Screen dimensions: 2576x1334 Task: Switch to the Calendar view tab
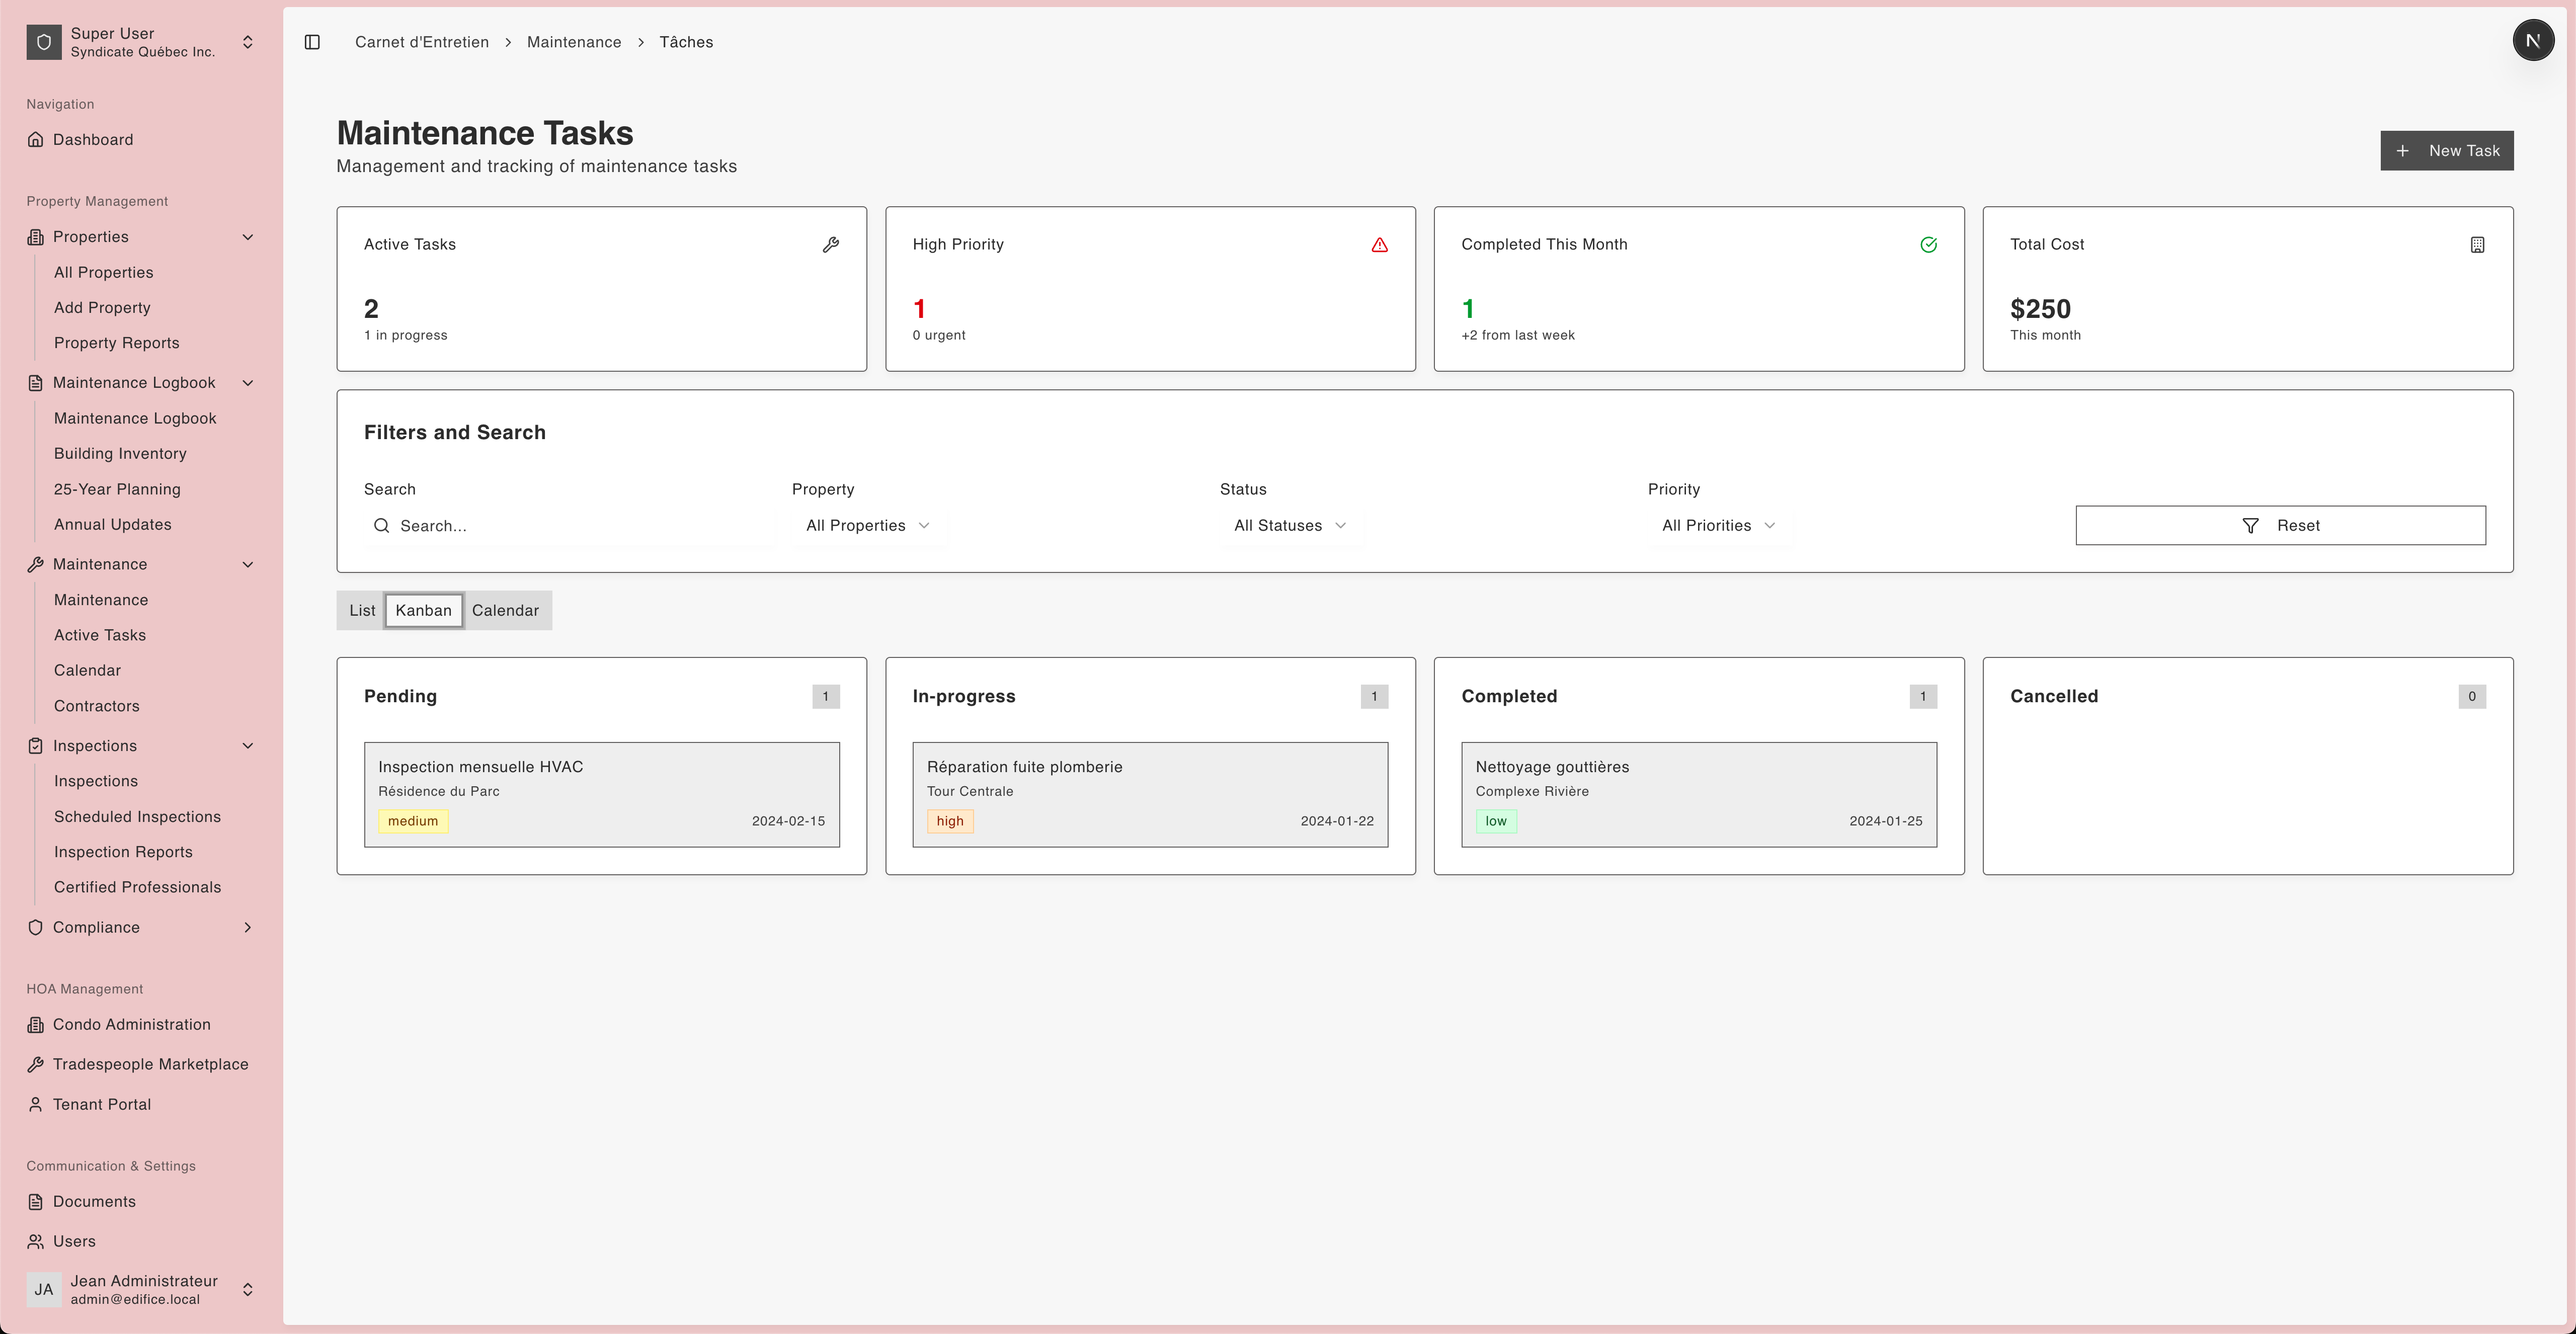tap(505, 611)
